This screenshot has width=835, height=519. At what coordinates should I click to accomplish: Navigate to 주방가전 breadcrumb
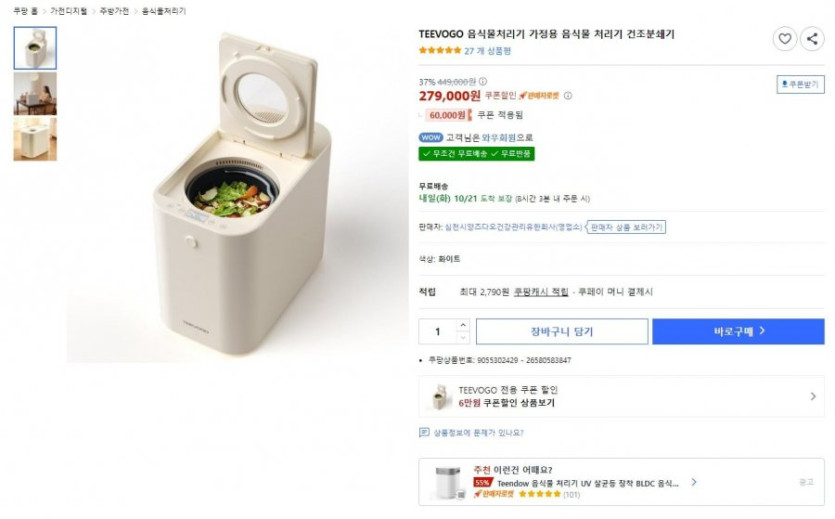tap(113, 11)
